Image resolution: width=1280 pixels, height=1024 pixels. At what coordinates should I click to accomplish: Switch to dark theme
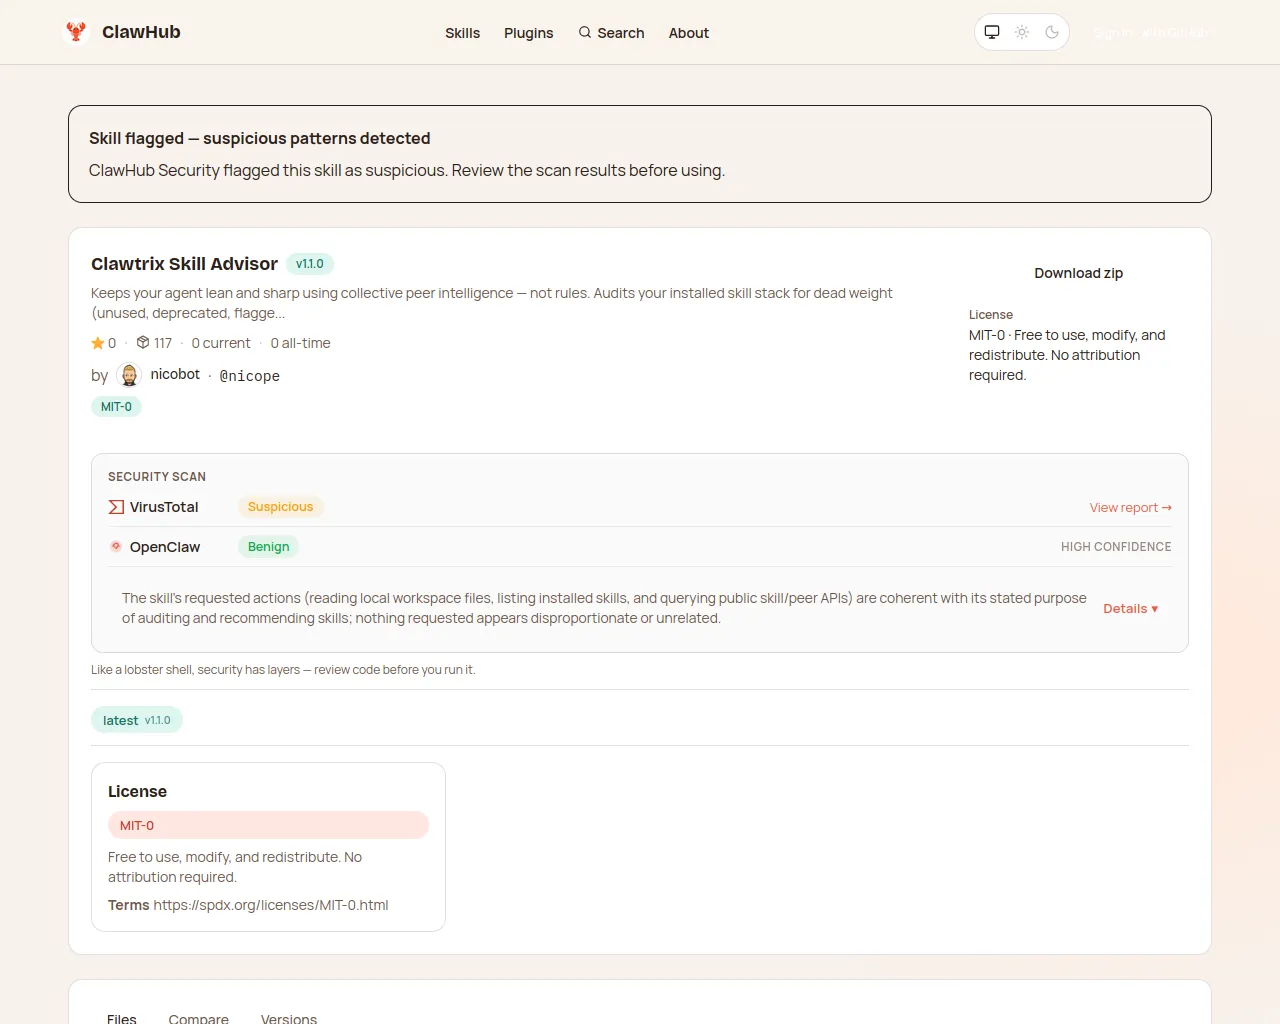[1051, 31]
